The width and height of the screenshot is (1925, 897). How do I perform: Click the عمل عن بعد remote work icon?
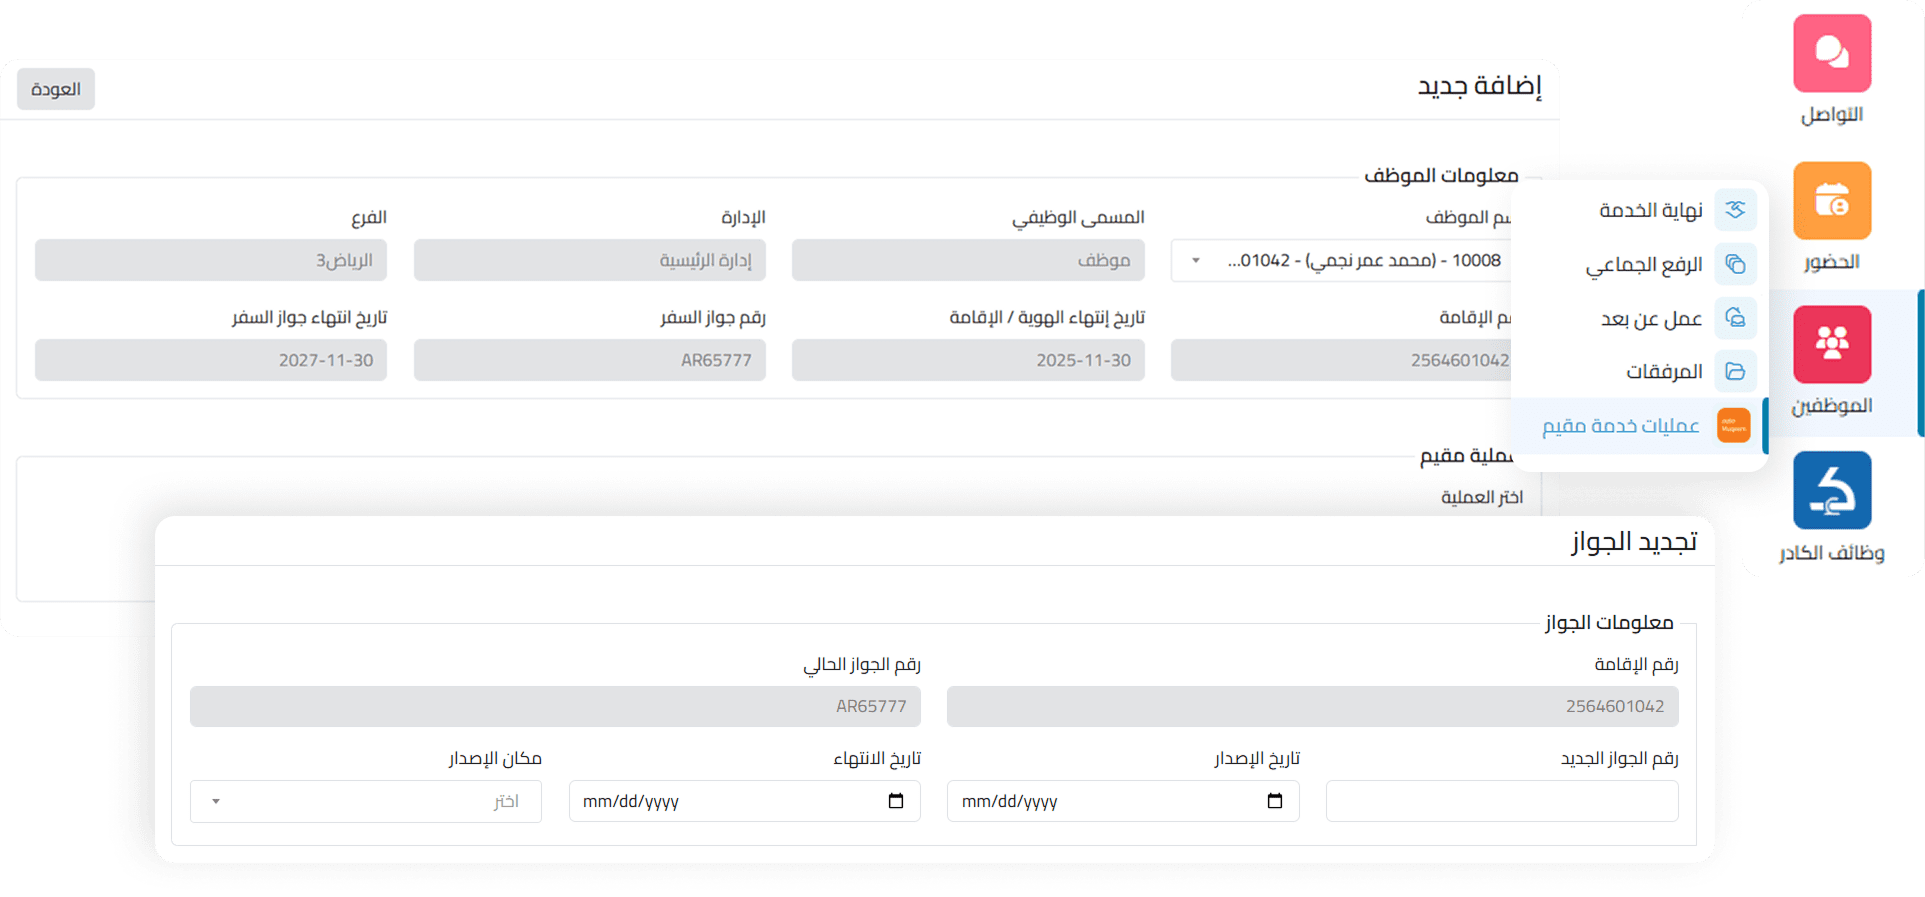(1735, 318)
